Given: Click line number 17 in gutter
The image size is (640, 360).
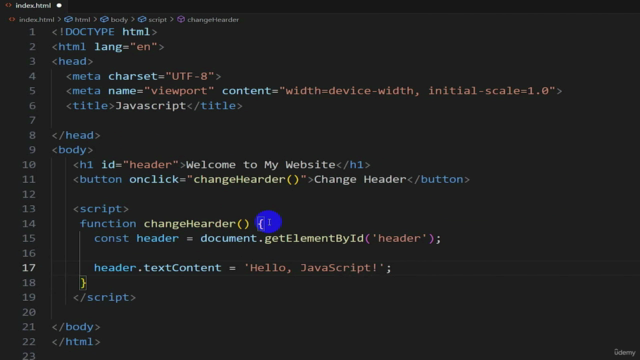Looking at the screenshot, I should click(x=29, y=268).
